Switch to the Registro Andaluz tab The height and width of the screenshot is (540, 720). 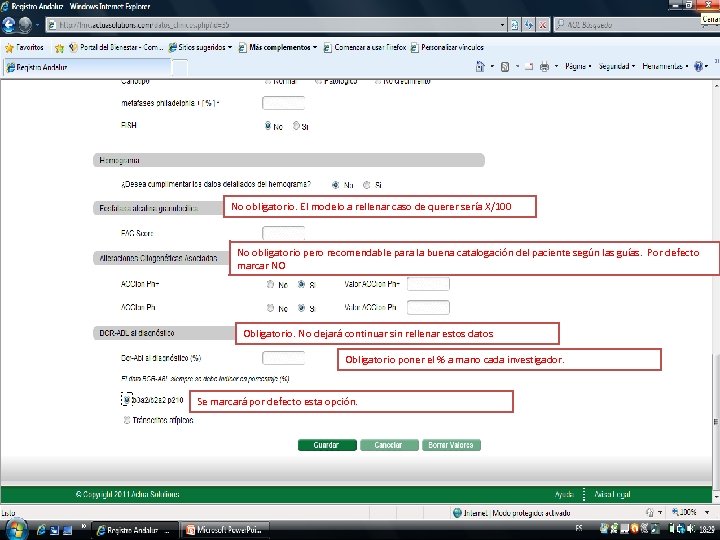(87, 68)
